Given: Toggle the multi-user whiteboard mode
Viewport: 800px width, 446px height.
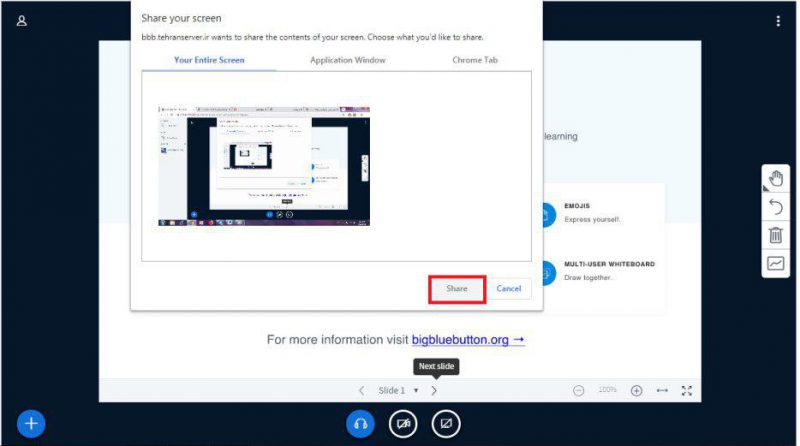Looking at the screenshot, I should point(775,263).
